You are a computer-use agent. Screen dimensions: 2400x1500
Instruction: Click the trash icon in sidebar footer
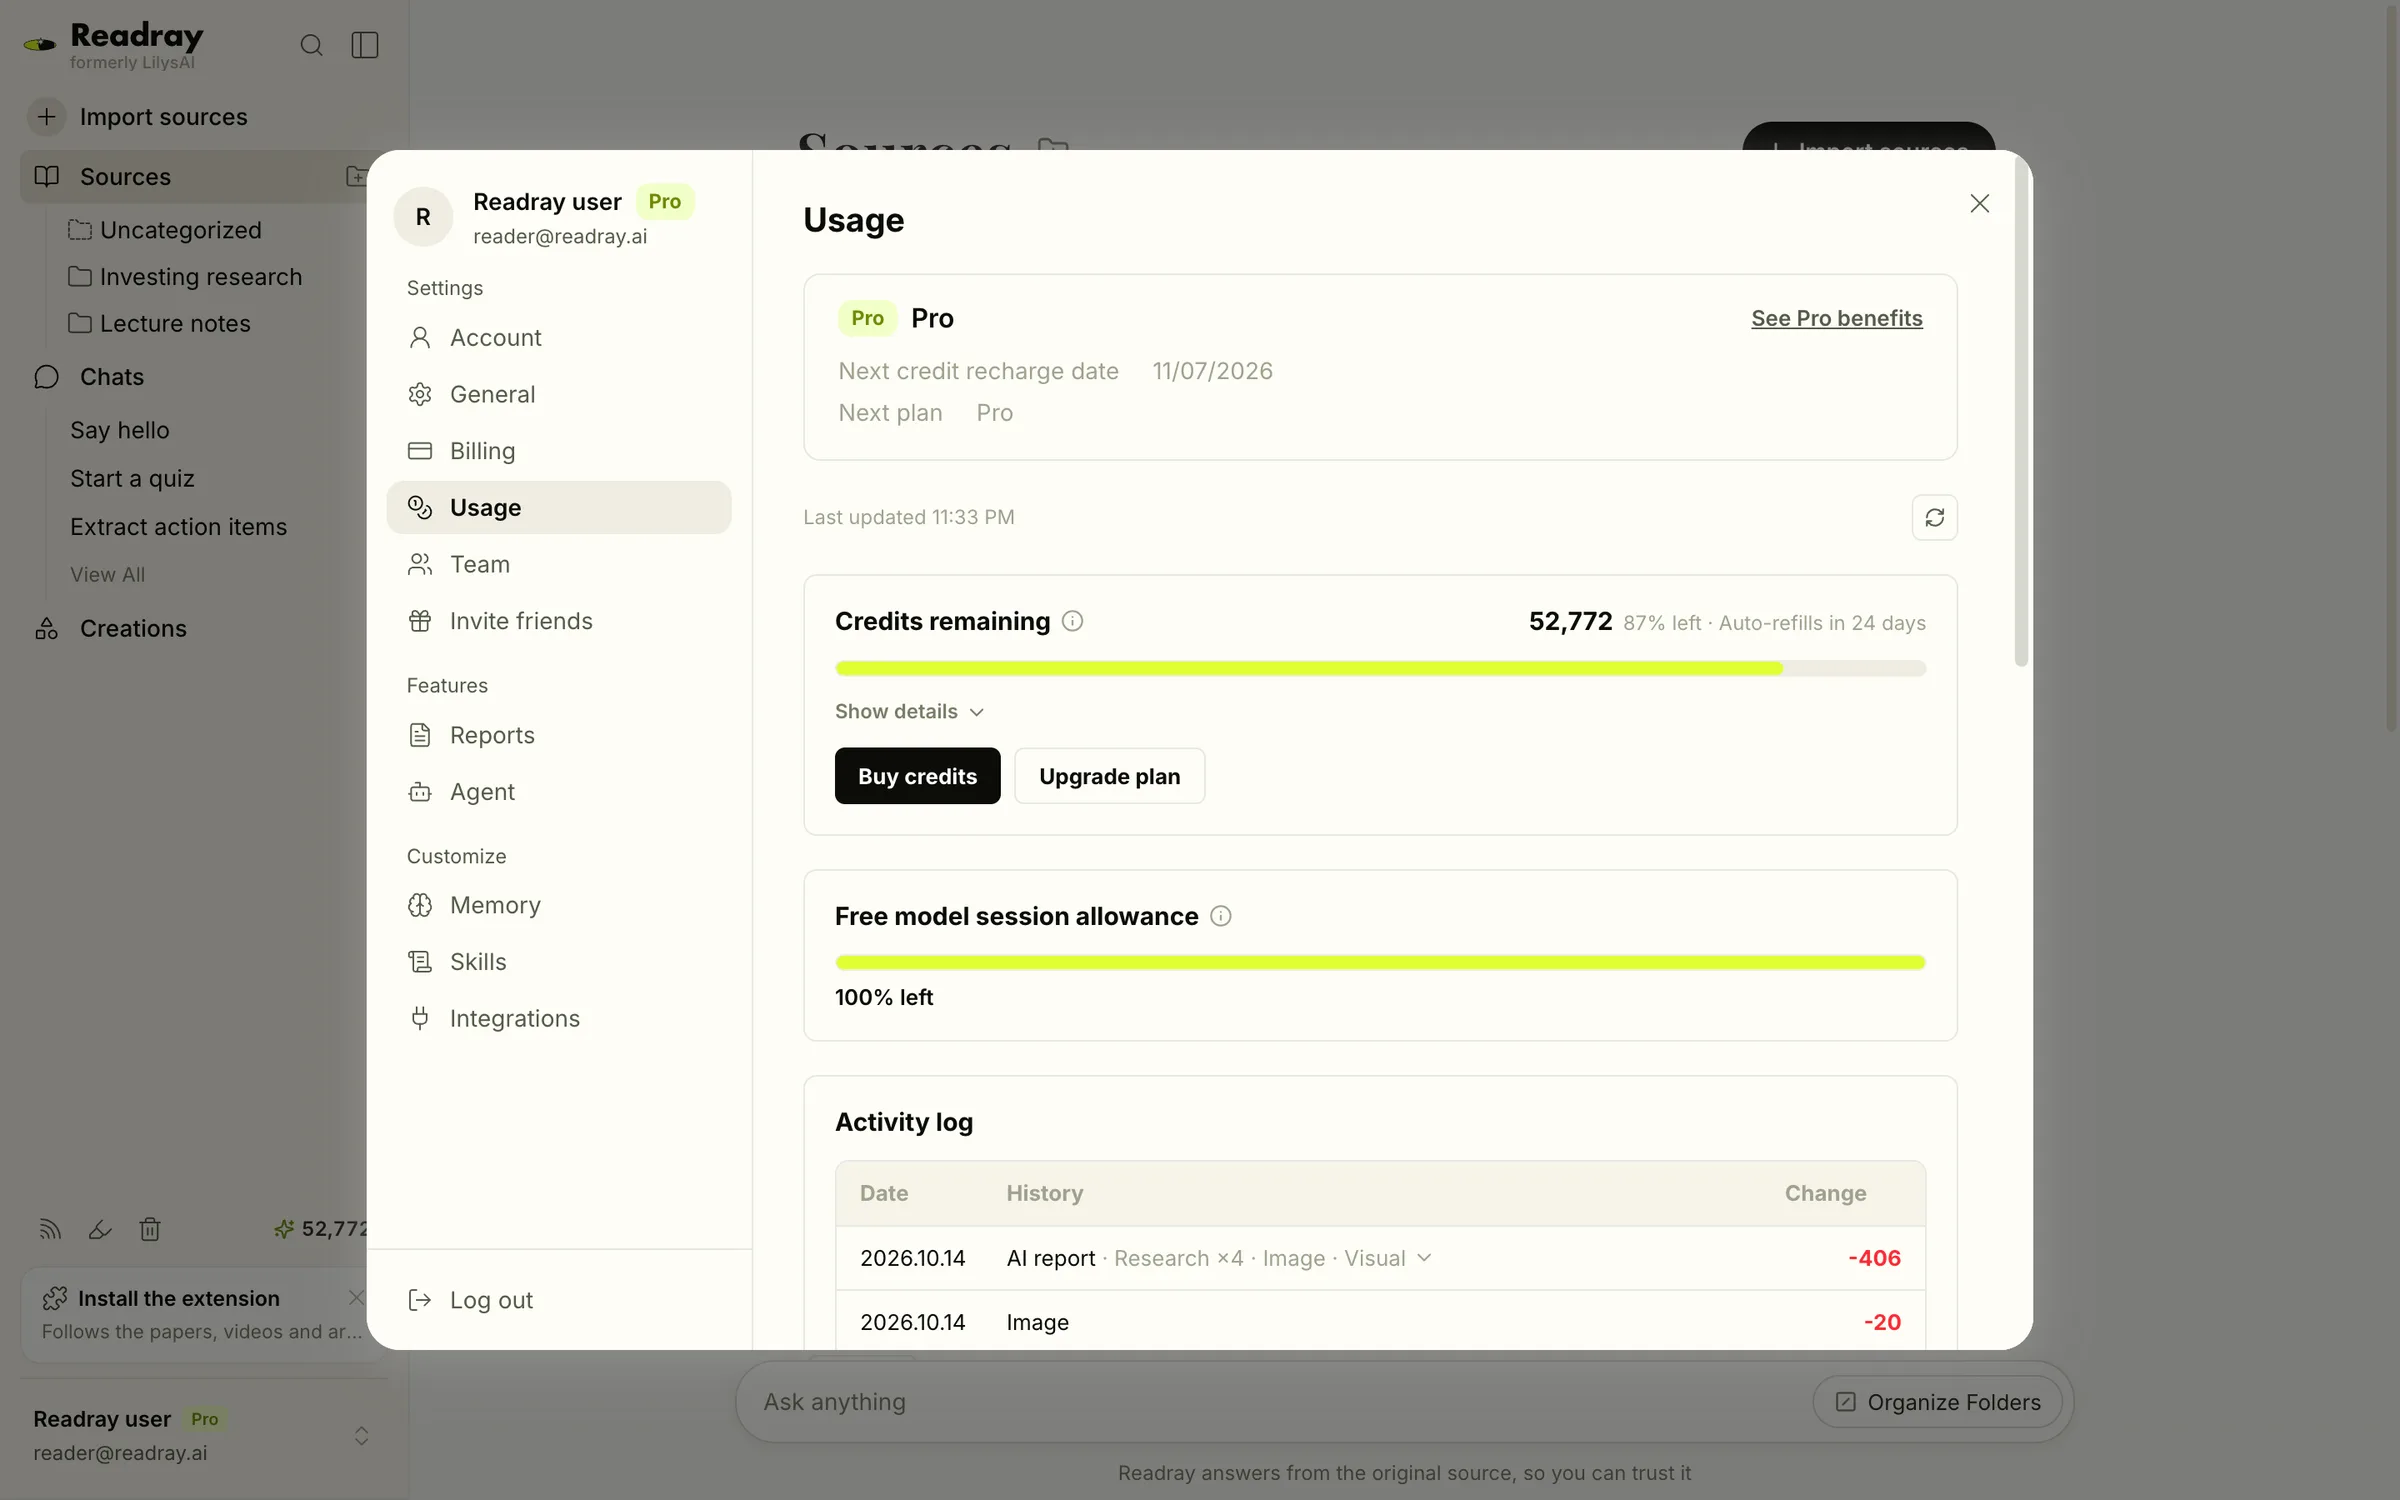click(150, 1229)
